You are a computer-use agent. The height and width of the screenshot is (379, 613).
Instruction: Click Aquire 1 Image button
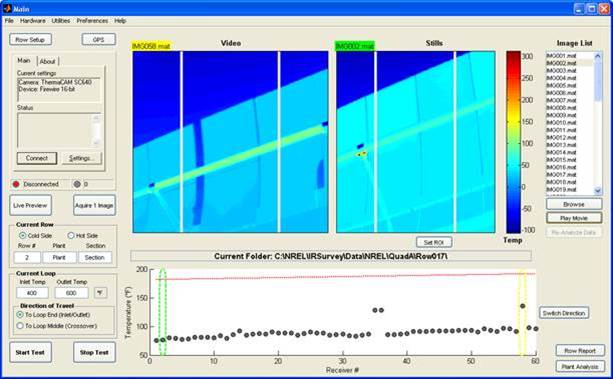94,205
